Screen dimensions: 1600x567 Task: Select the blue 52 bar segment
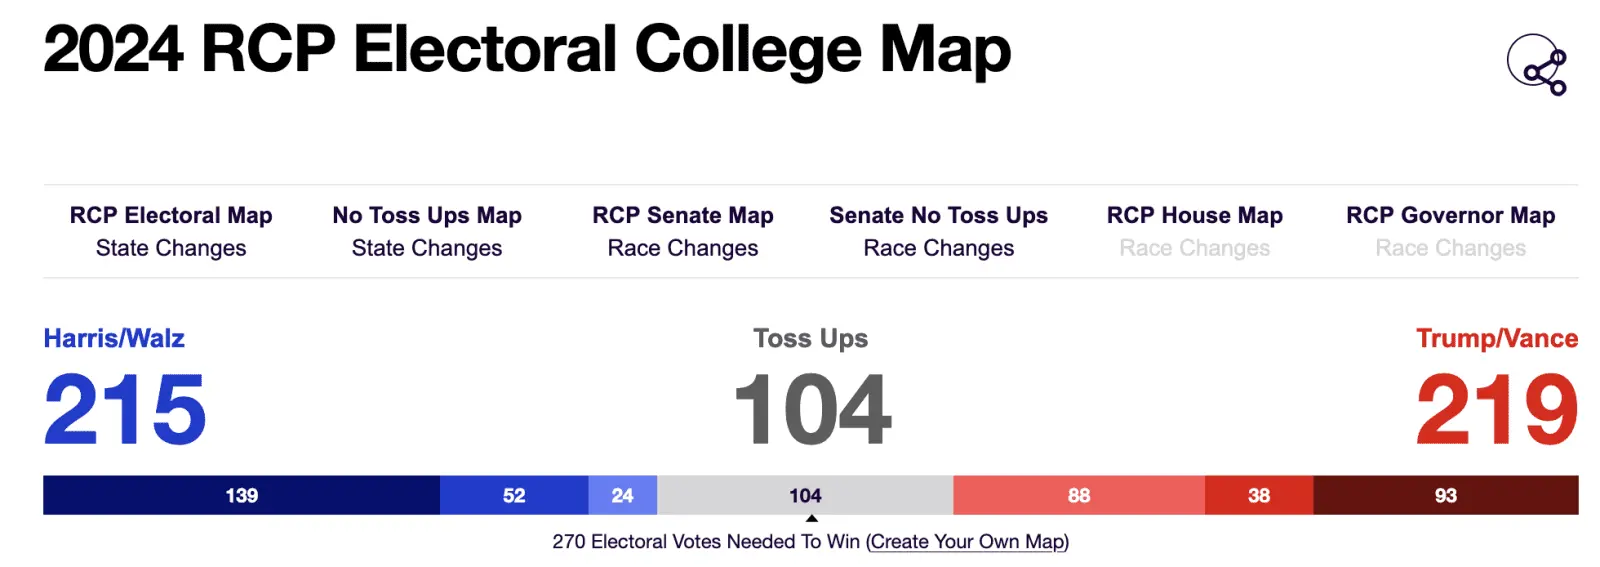tap(514, 495)
